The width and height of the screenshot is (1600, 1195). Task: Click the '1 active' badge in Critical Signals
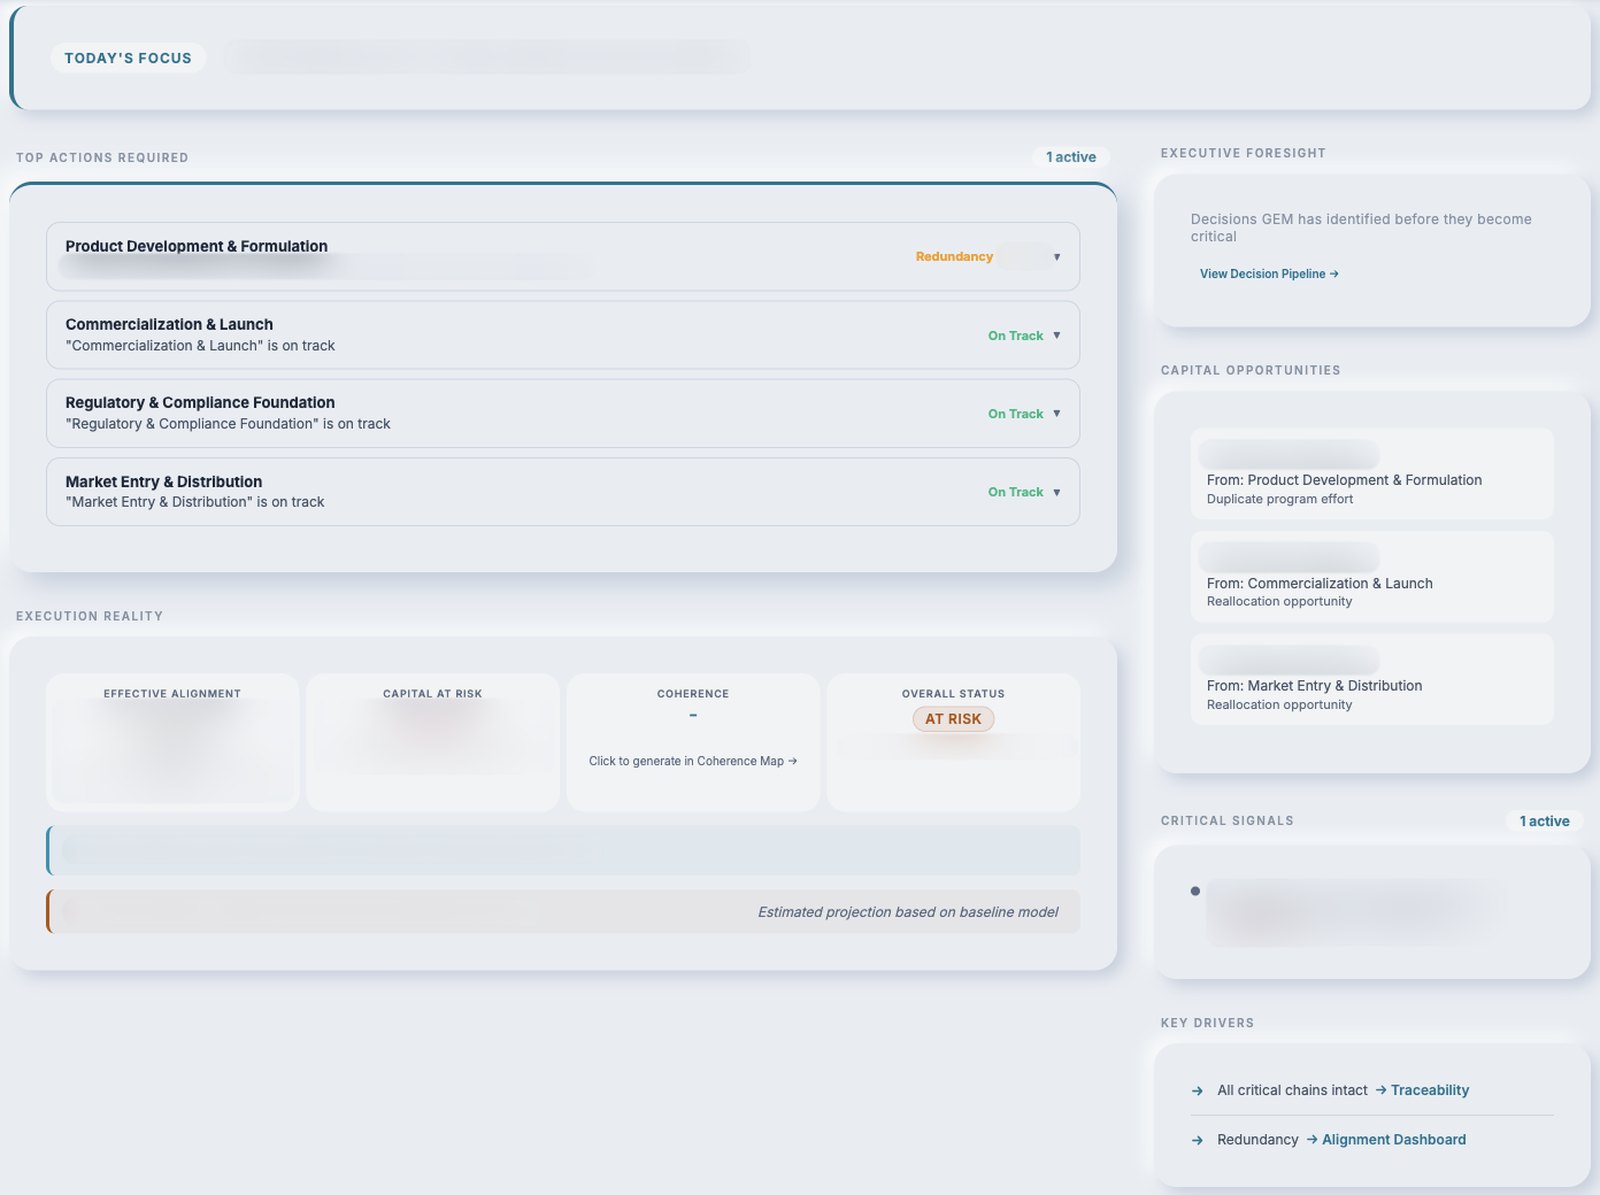click(1544, 821)
